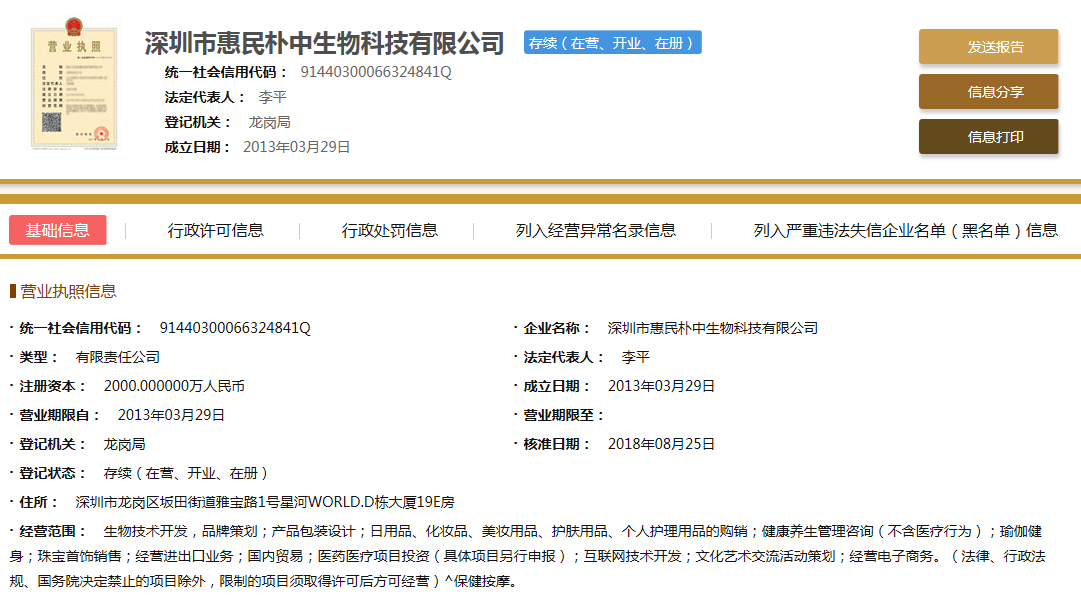Switch to the 行政许可信息 tab
Image resolution: width=1081 pixels, height=598 pixels.
[x=215, y=230]
